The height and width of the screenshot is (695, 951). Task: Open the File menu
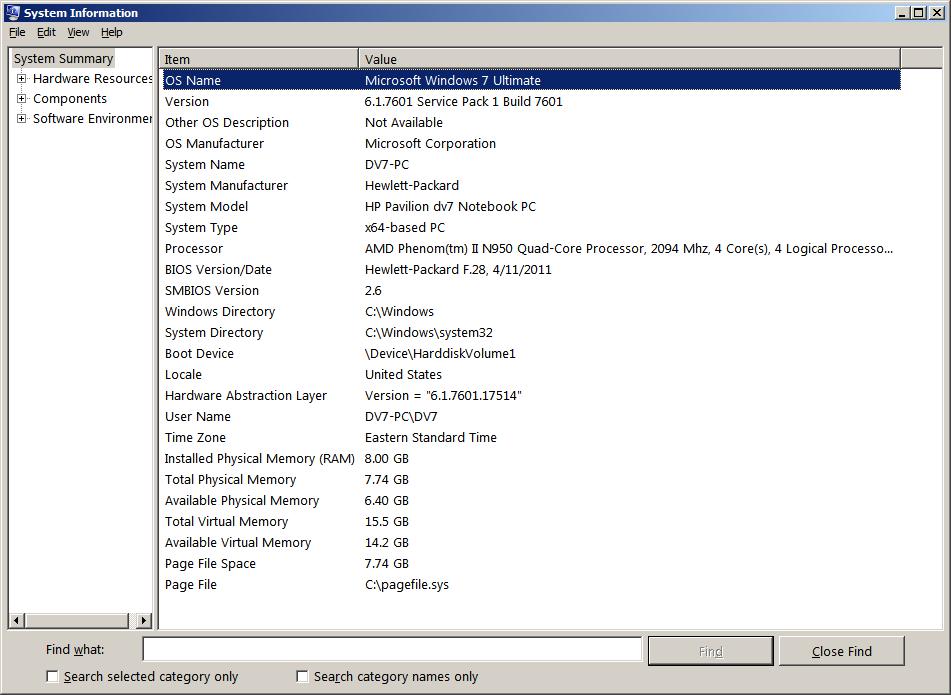coord(17,32)
